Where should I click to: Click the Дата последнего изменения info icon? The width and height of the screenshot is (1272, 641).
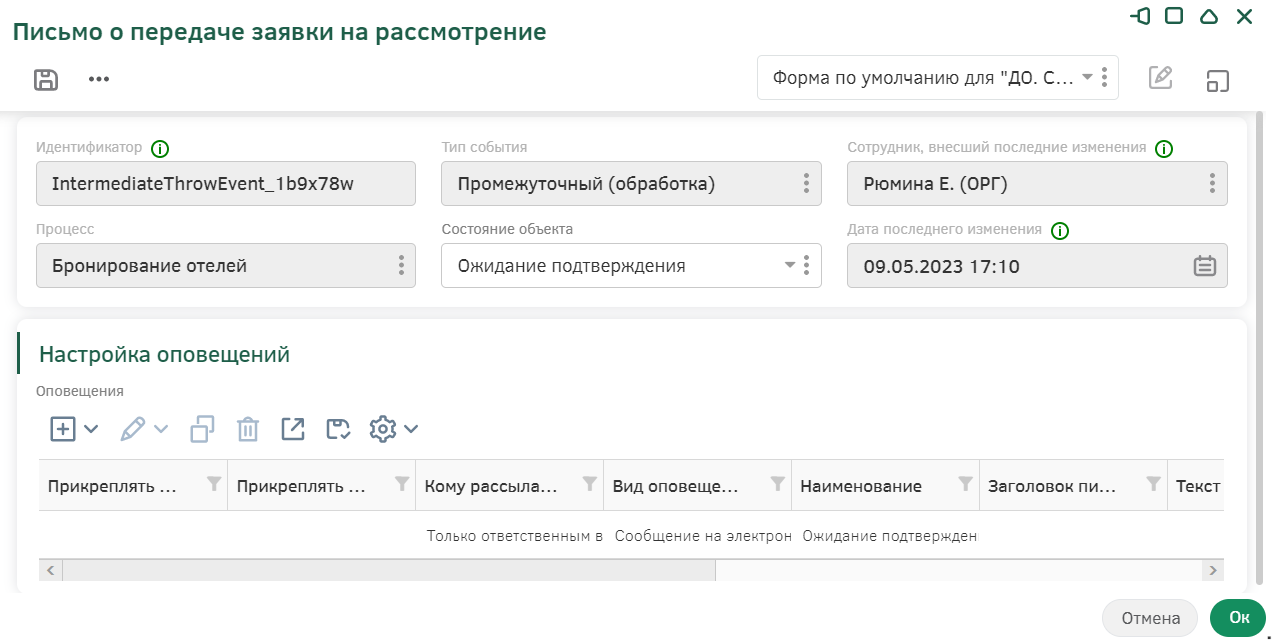1060,231
